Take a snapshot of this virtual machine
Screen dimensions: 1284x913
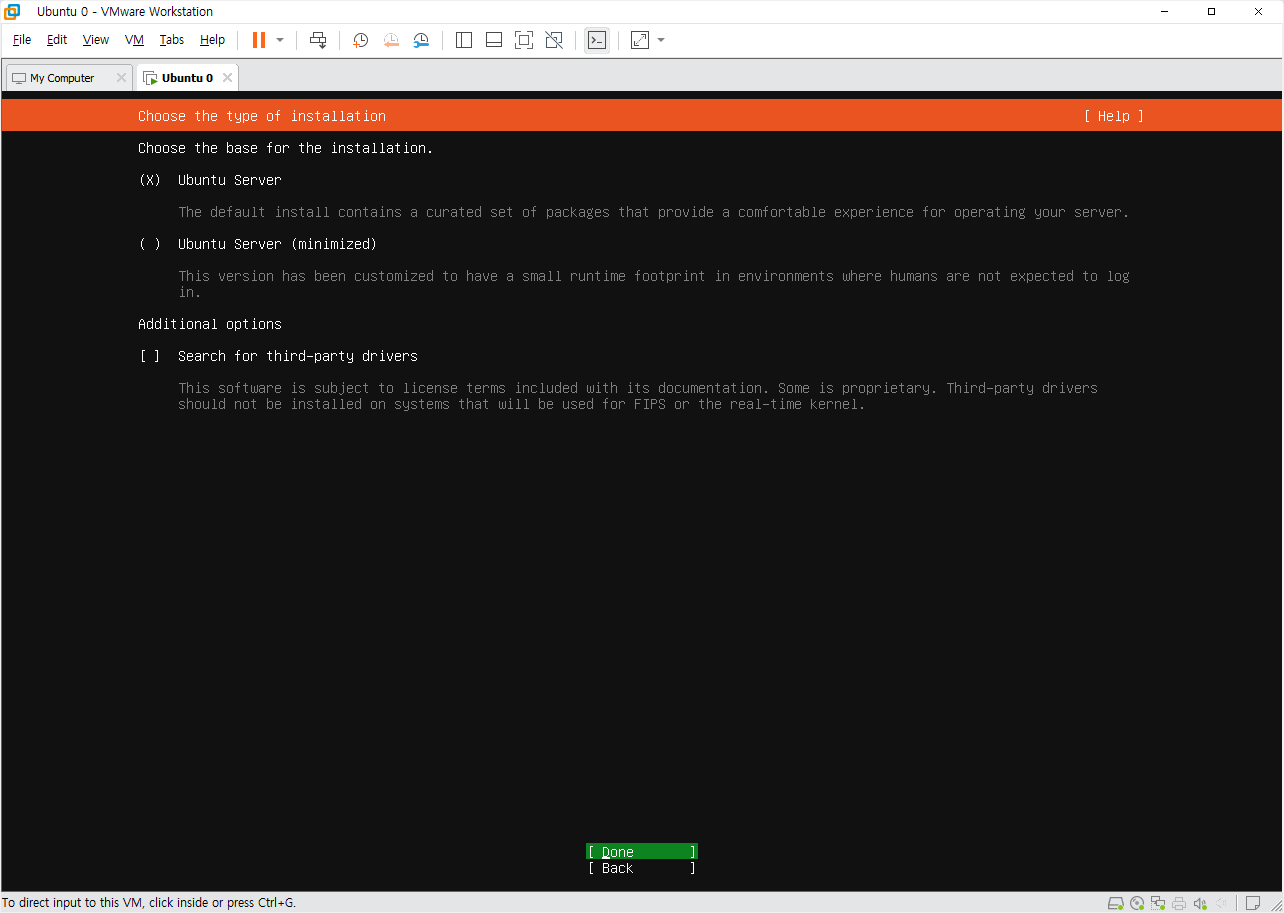pos(361,40)
